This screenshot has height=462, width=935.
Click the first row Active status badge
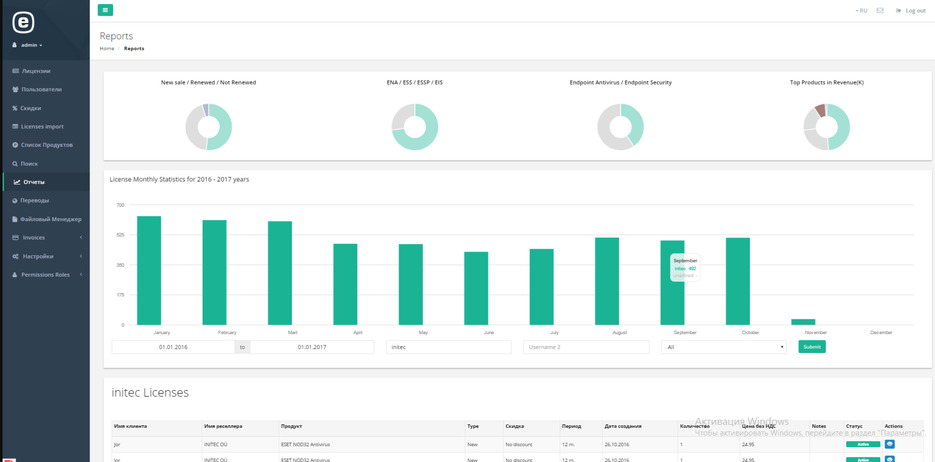(x=863, y=444)
